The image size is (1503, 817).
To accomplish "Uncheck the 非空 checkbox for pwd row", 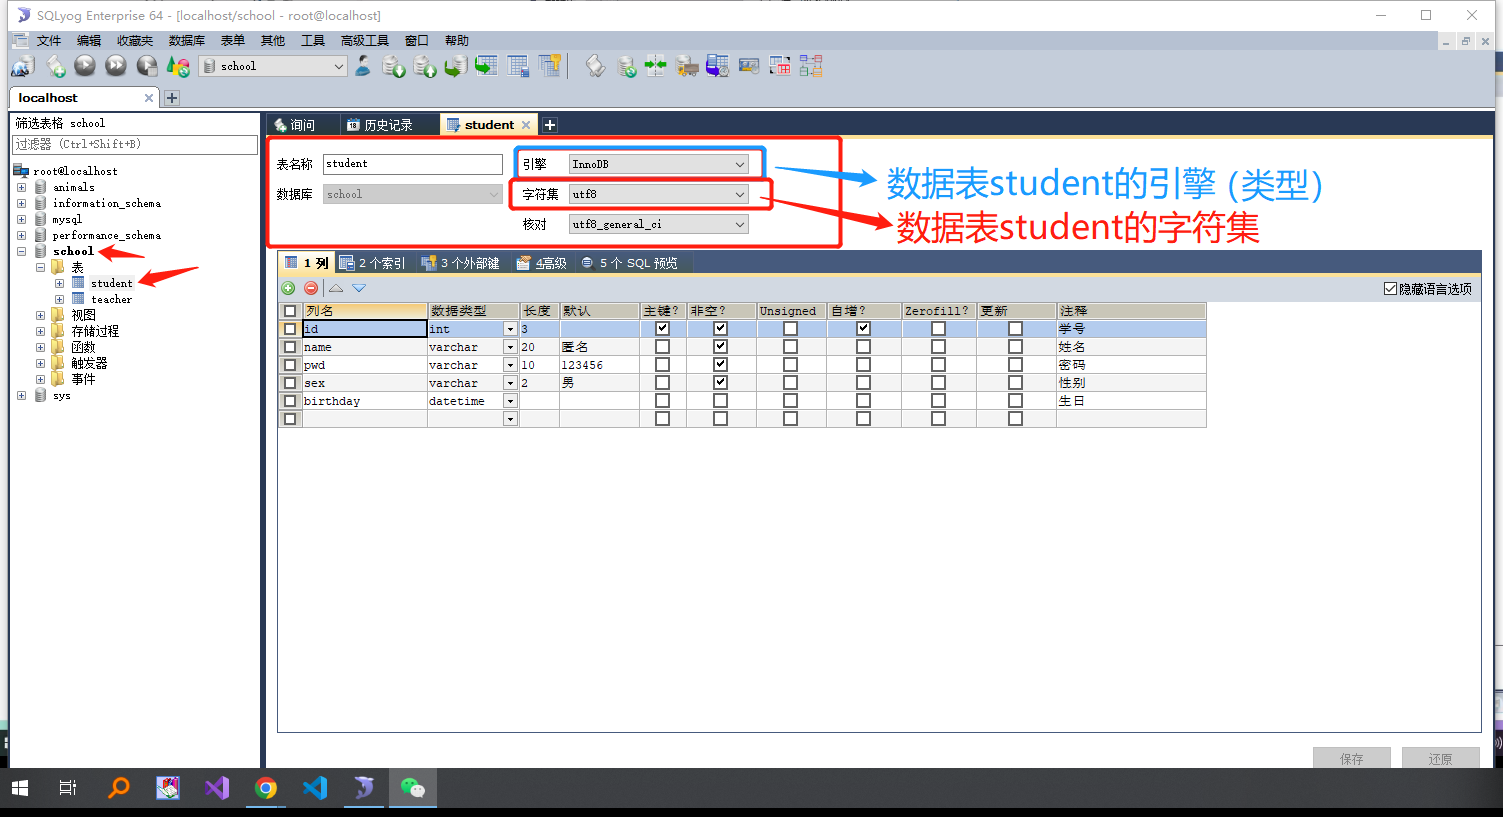I will (x=720, y=364).
